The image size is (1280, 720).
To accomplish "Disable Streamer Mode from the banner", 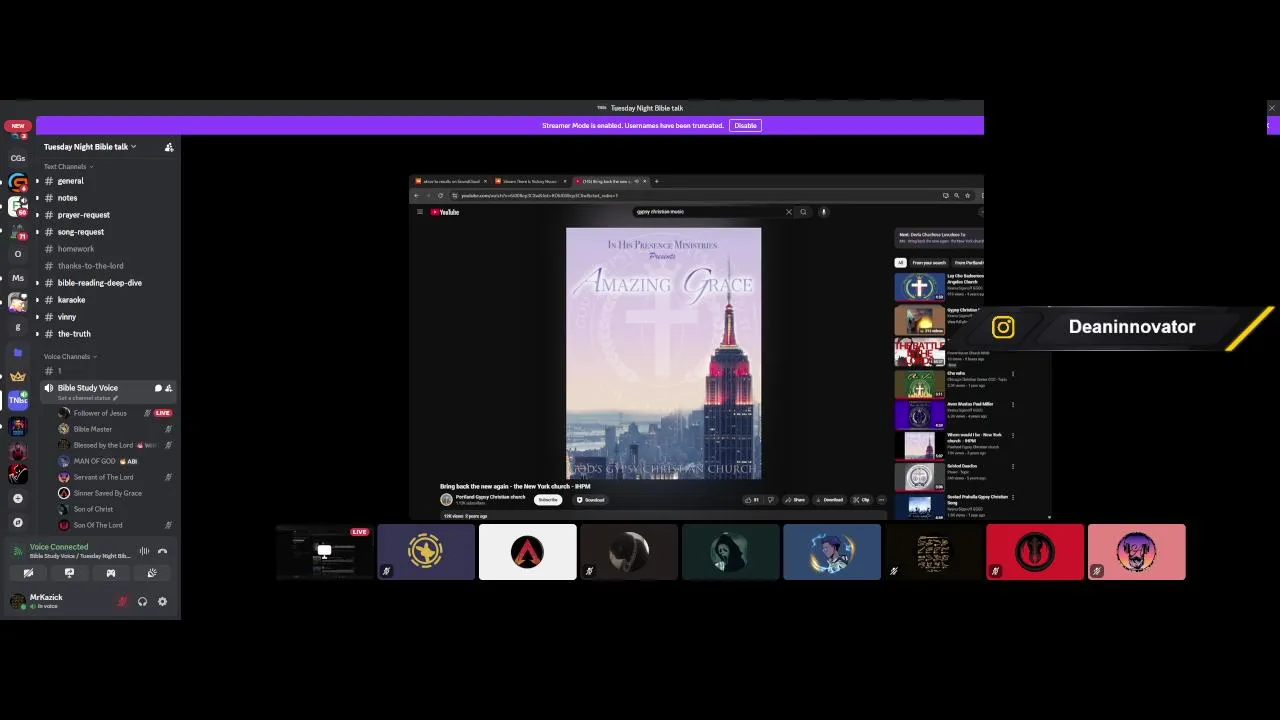I will [x=745, y=125].
